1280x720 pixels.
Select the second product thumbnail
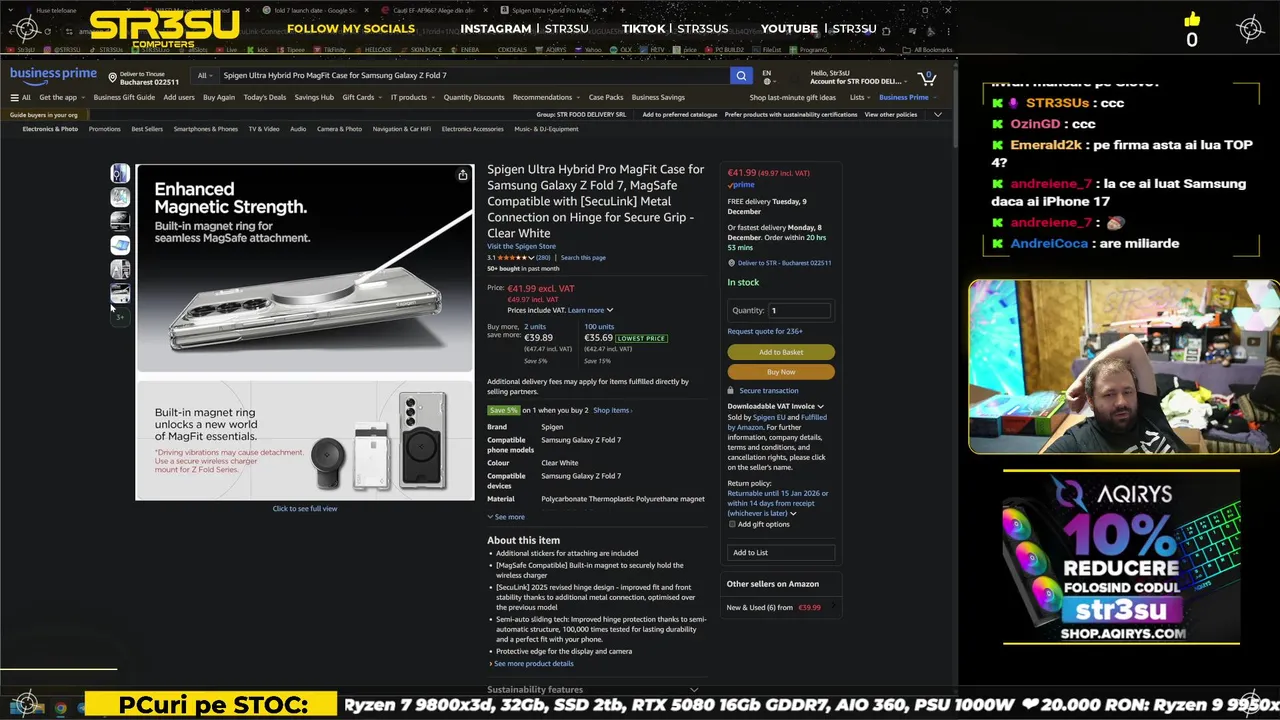(x=120, y=197)
